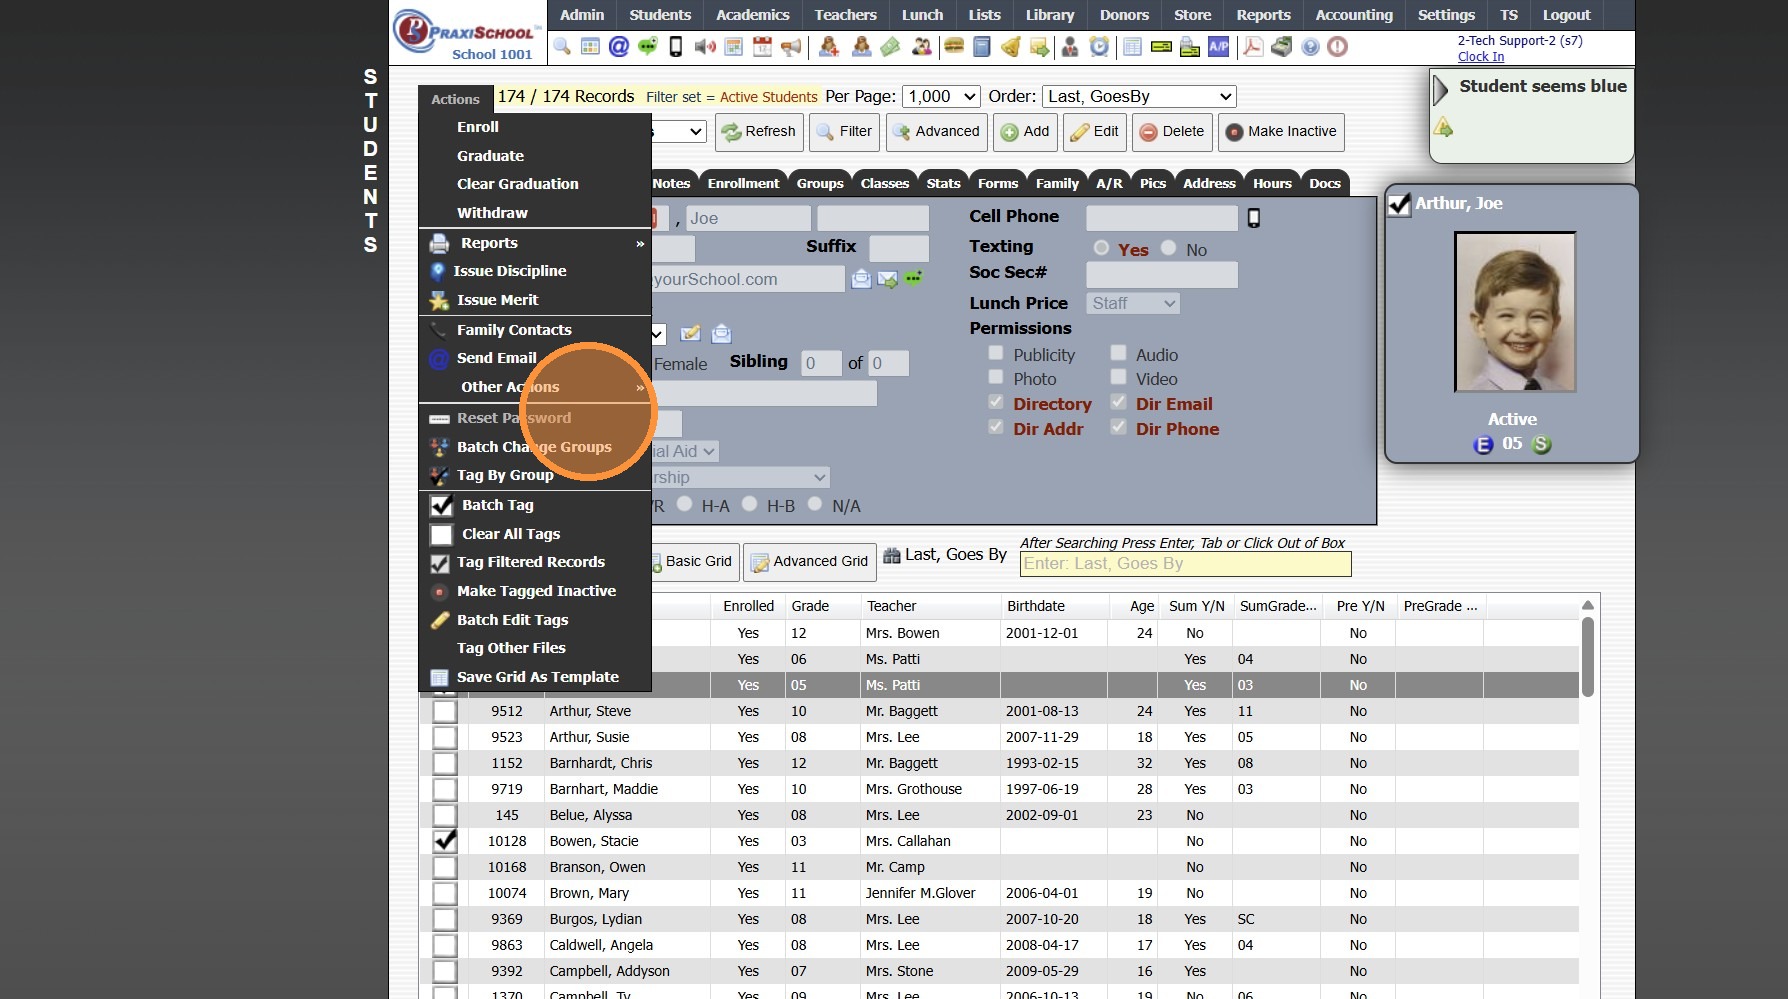Click the PDF document icon
The image size is (1788, 999).
[x=1252, y=47]
